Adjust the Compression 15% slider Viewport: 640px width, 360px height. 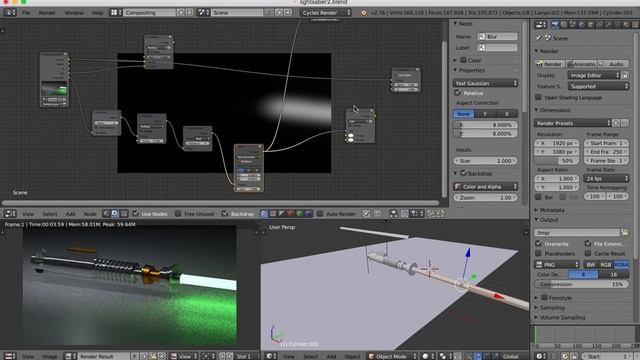point(582,284)
